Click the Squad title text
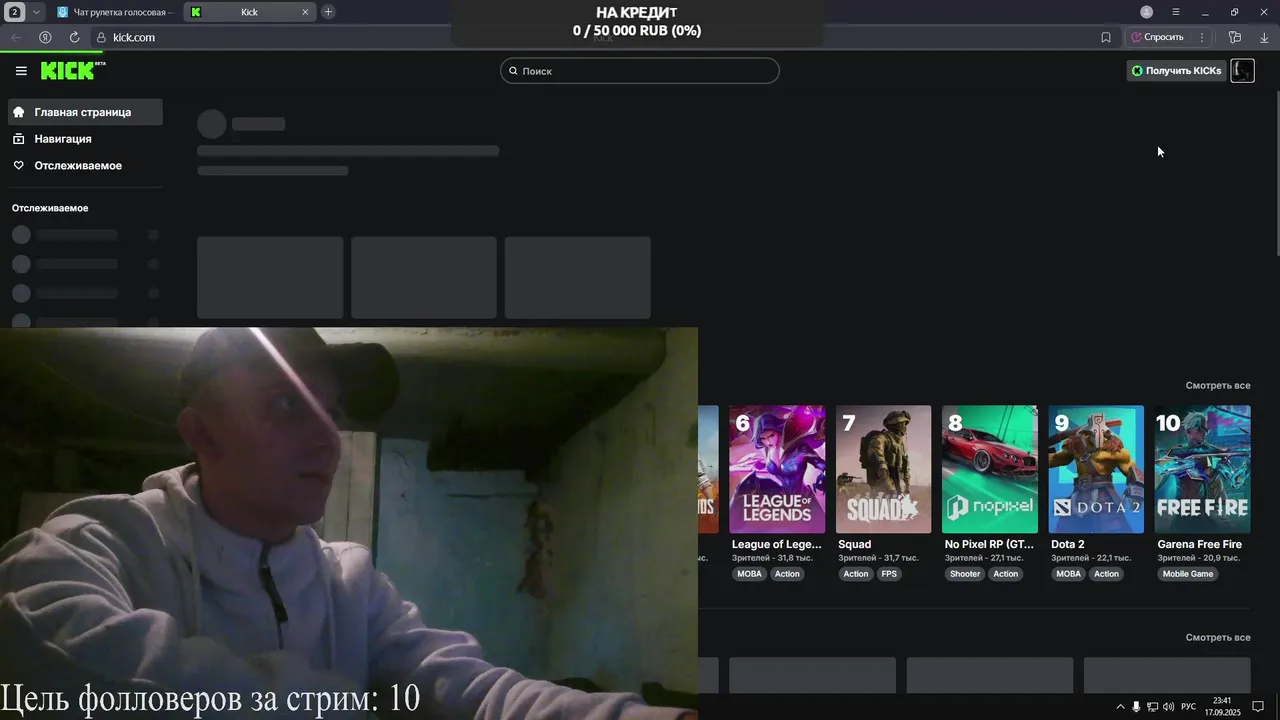 click(855, 544)
